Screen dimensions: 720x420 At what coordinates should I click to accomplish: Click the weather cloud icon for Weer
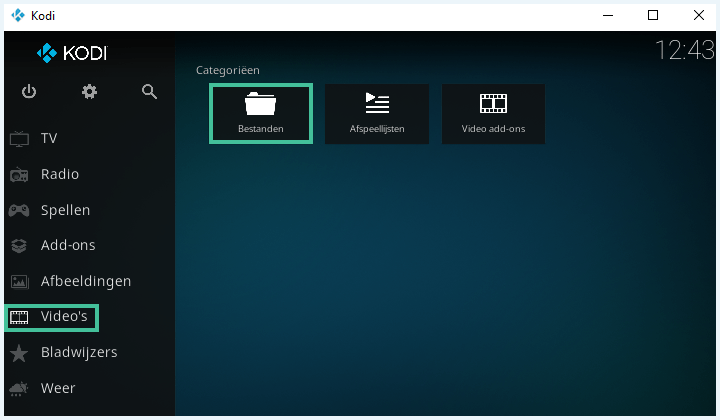tap(19, 388)
